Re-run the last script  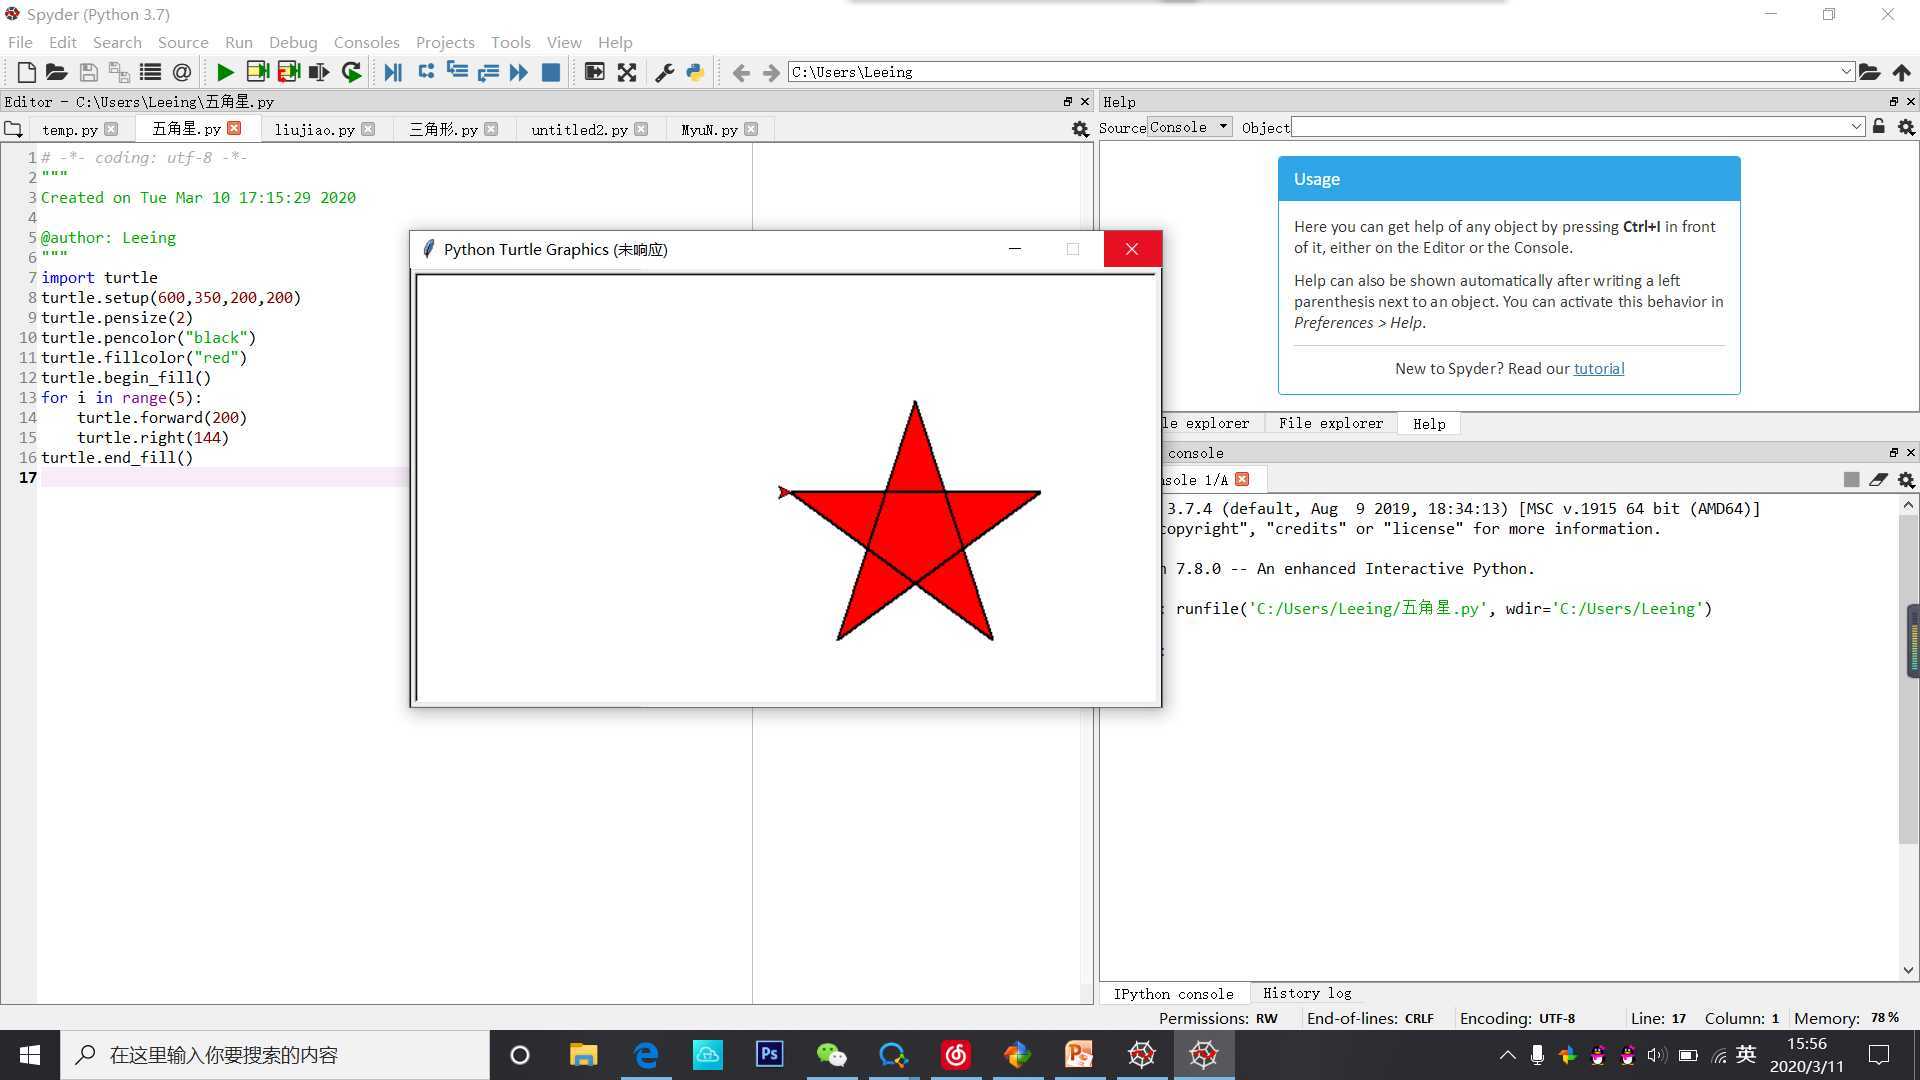coord(351,72)
